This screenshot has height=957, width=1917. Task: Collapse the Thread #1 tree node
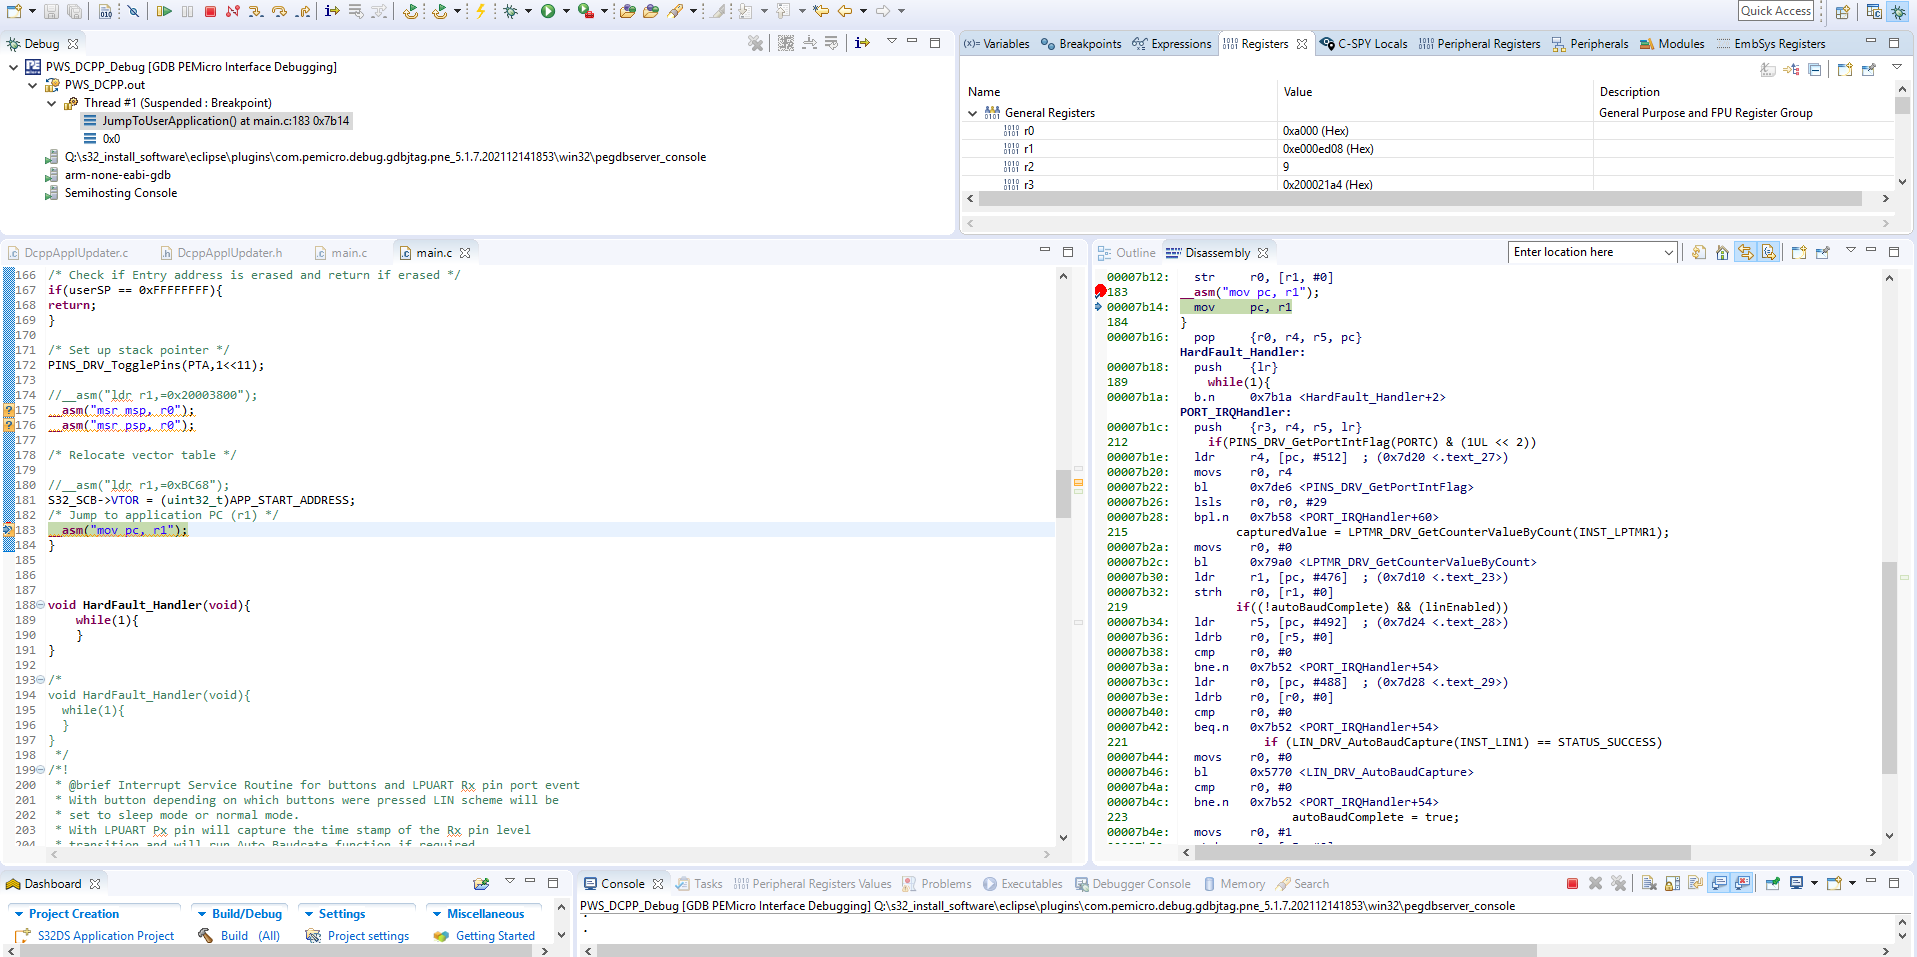click(x=52, y=103)
